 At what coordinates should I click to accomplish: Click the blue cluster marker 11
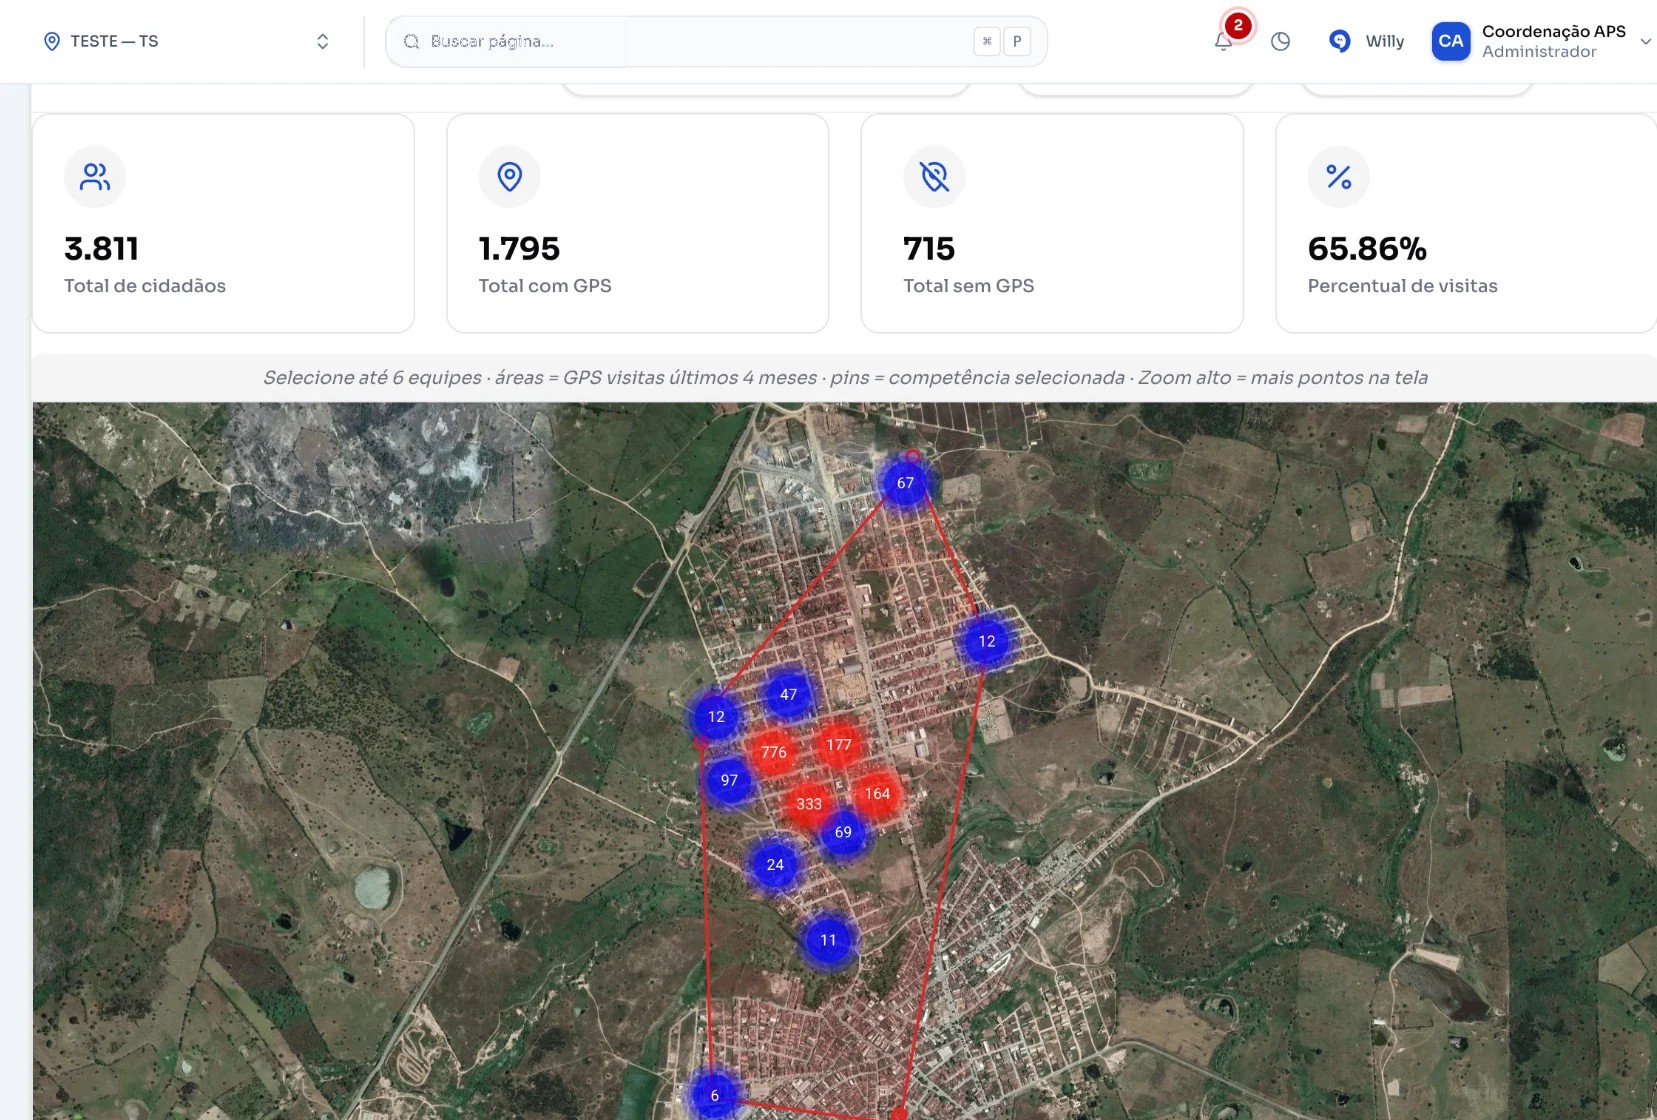point(828,940)
